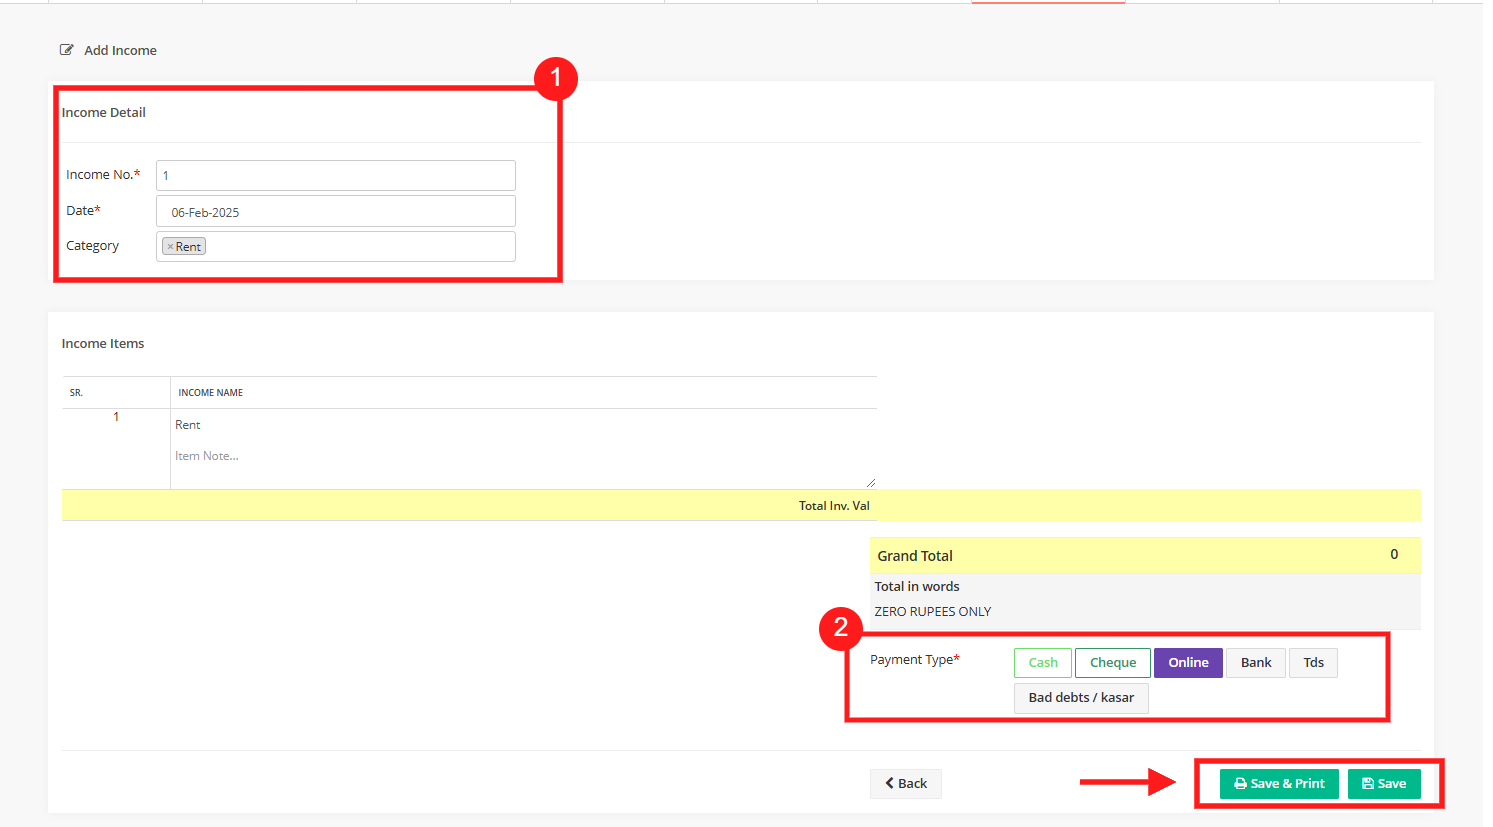The width and height of the screenshot is (1493, 827).
Task: Click the green Save button
Action: coord(1383,784)
